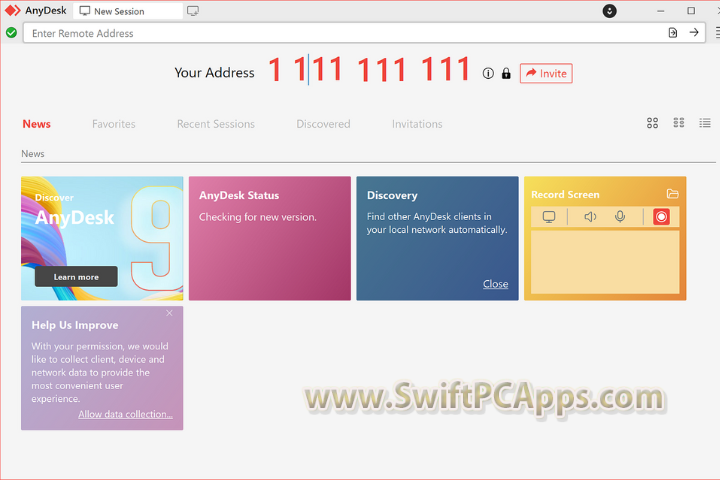Start recording with the red record button
The image size is (720, 480).
click(661, 216)
